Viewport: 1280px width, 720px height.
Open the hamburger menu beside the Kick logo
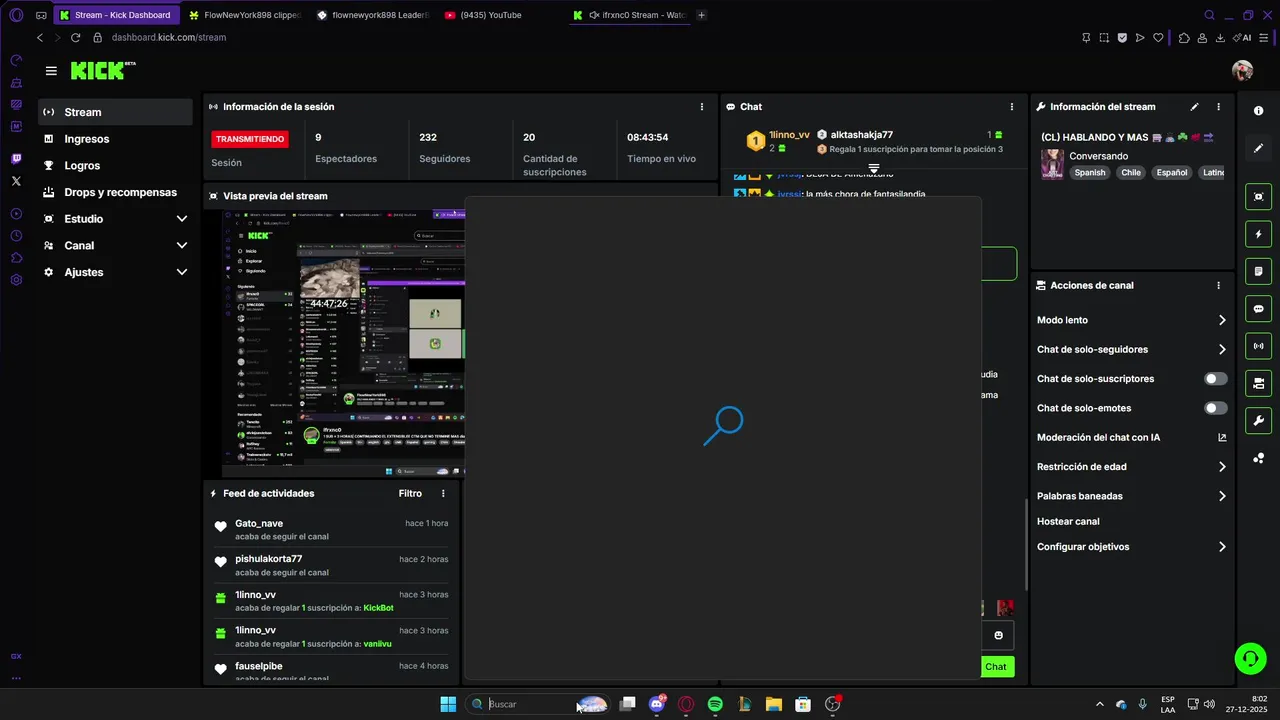point(51,71)
